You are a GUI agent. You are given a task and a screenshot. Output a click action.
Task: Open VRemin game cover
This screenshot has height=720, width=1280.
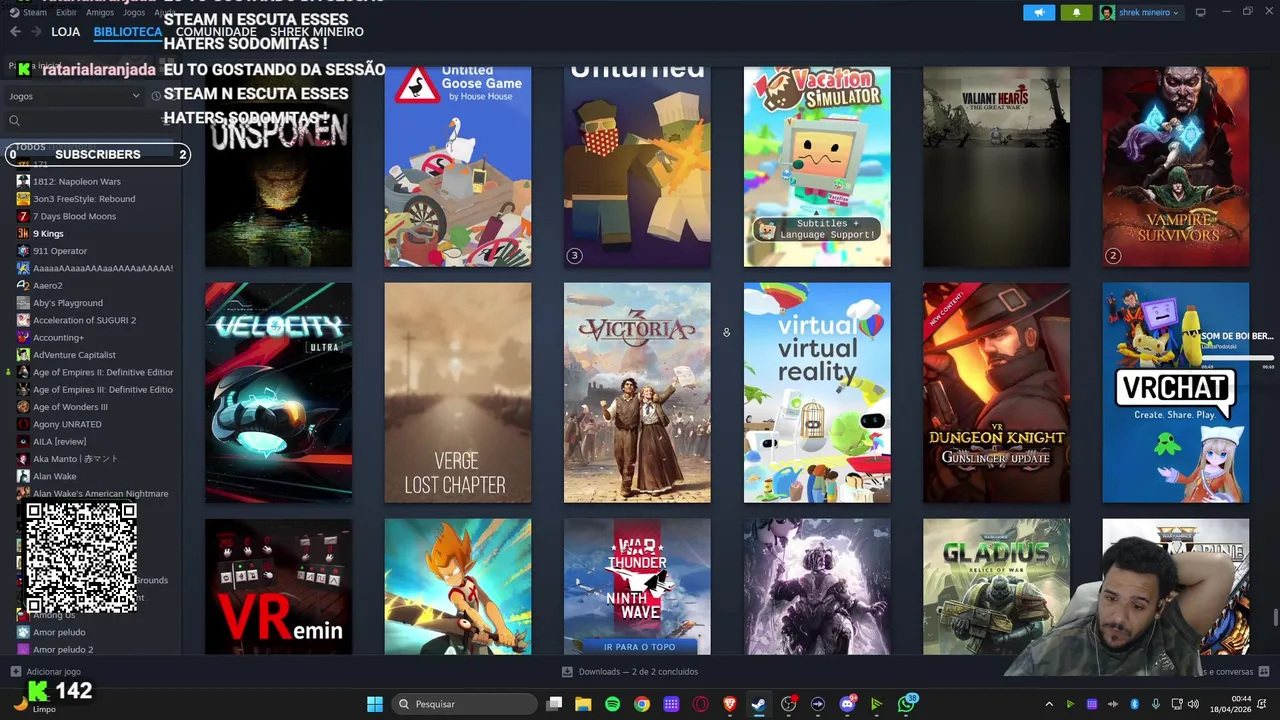(278, 586)
